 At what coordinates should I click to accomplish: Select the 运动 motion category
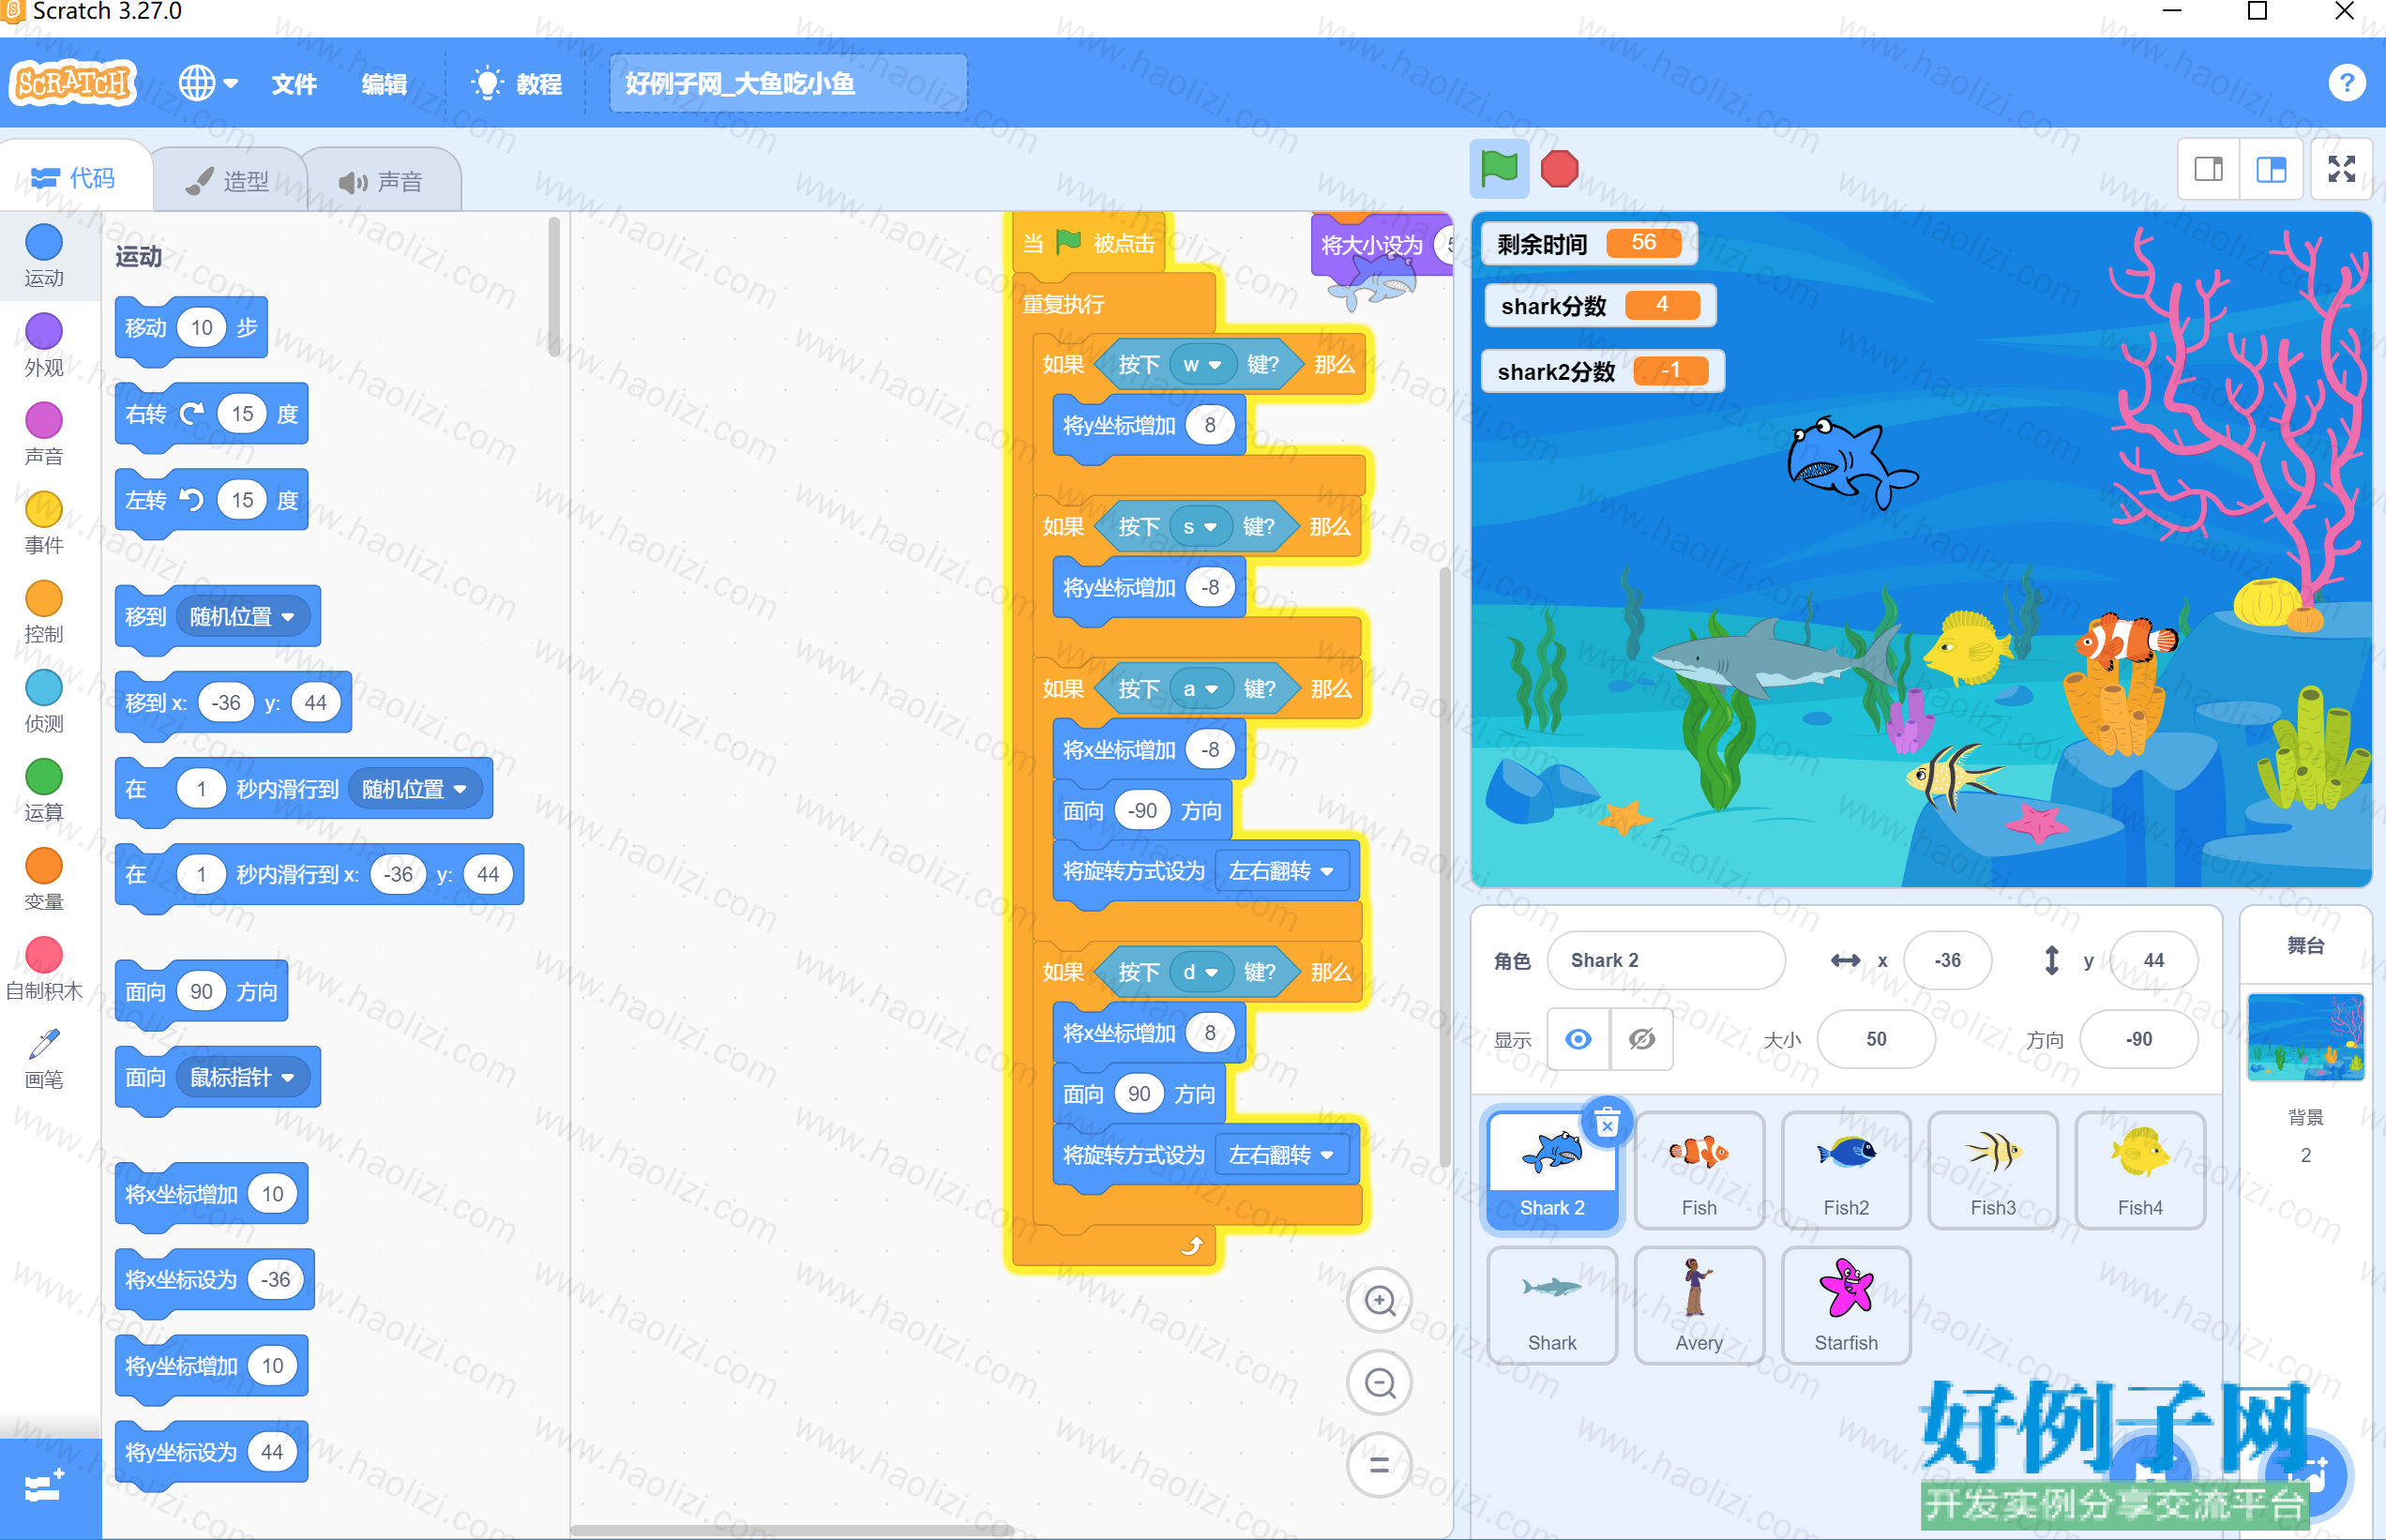pos(44,256)
